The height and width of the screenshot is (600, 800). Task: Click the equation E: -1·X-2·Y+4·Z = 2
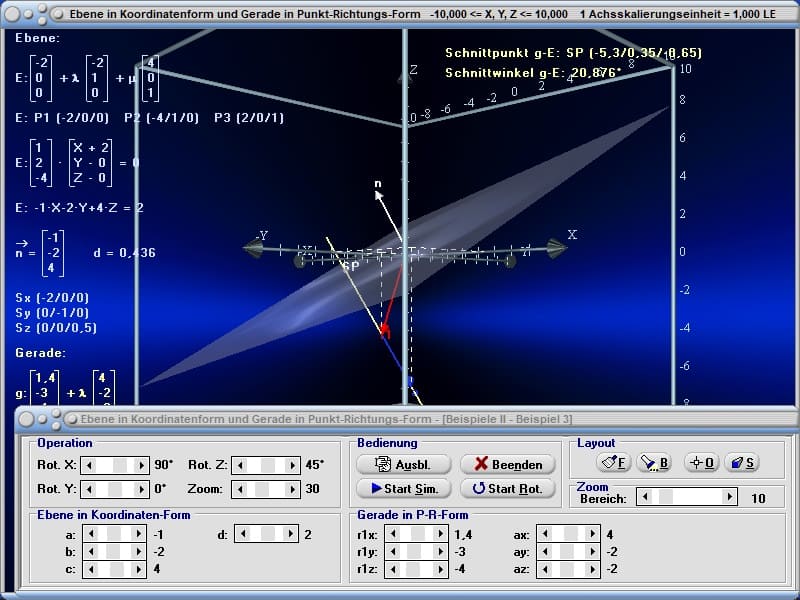pyautogui.click(x=80, y=208)
